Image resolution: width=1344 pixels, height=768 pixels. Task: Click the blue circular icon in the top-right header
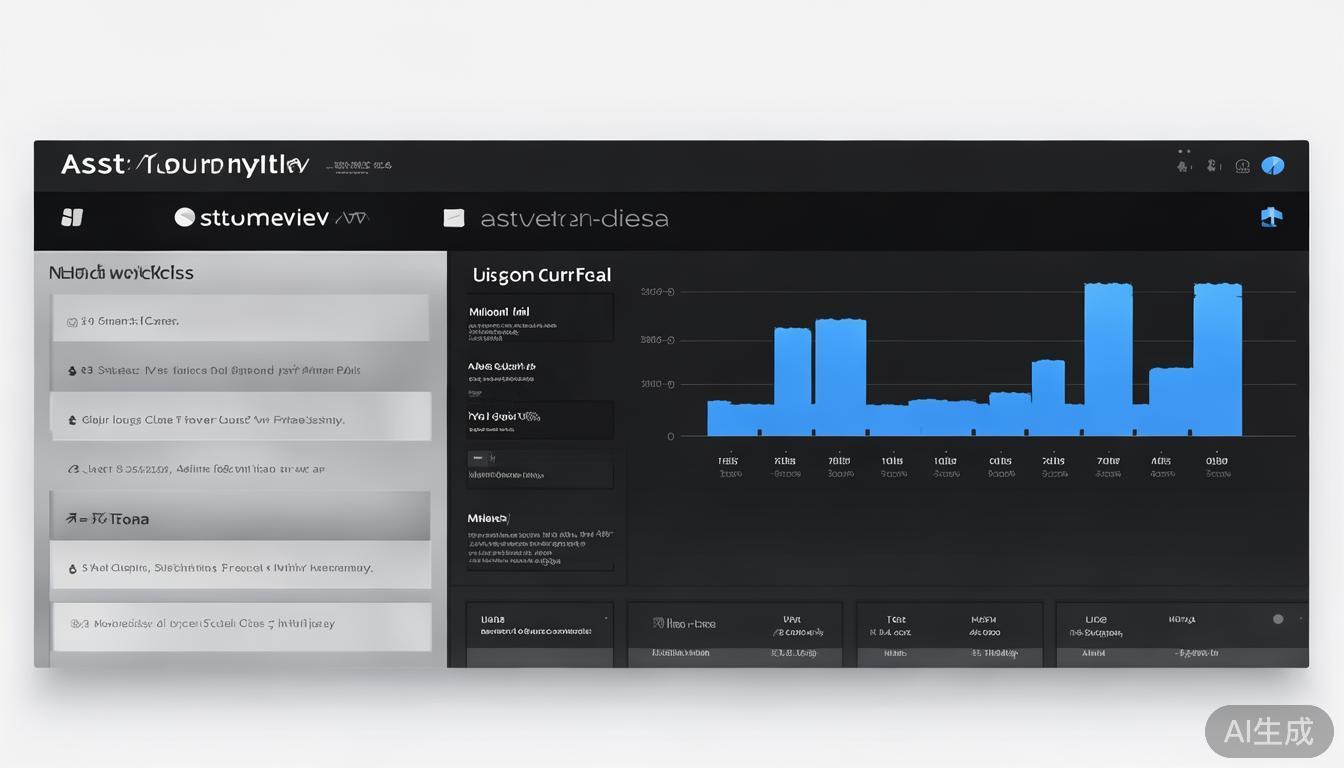coord(1272,166)
